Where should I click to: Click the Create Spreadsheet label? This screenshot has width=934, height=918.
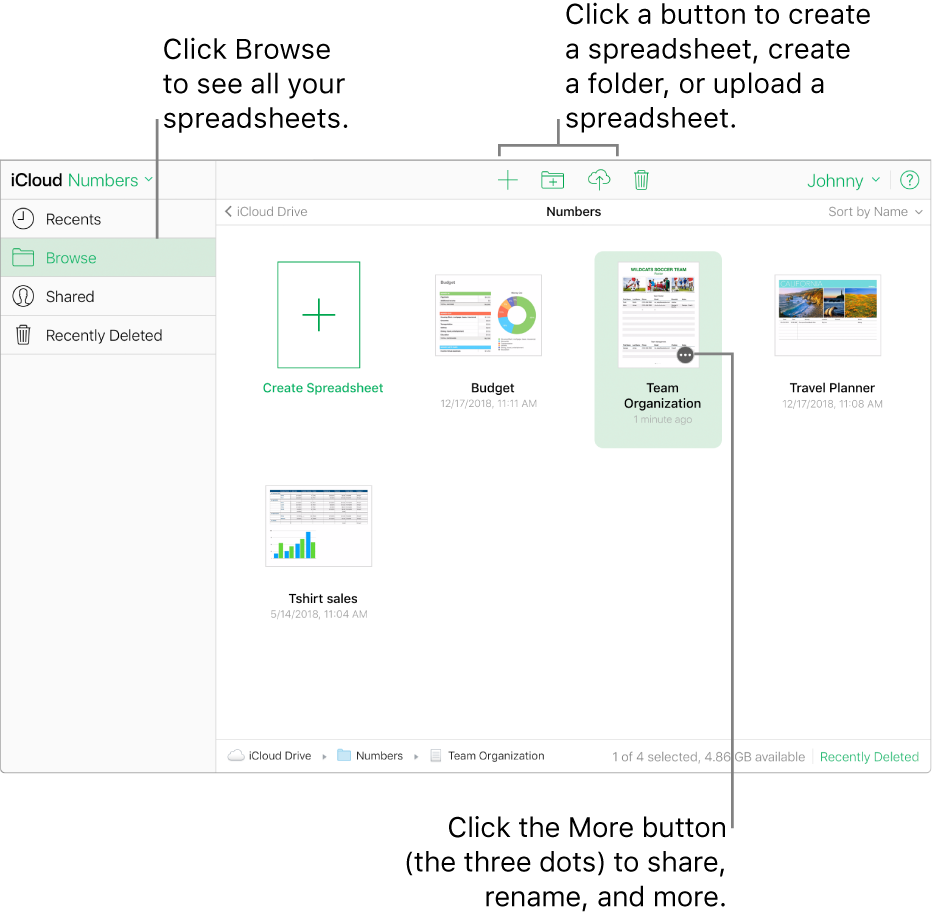click(323, 388)
